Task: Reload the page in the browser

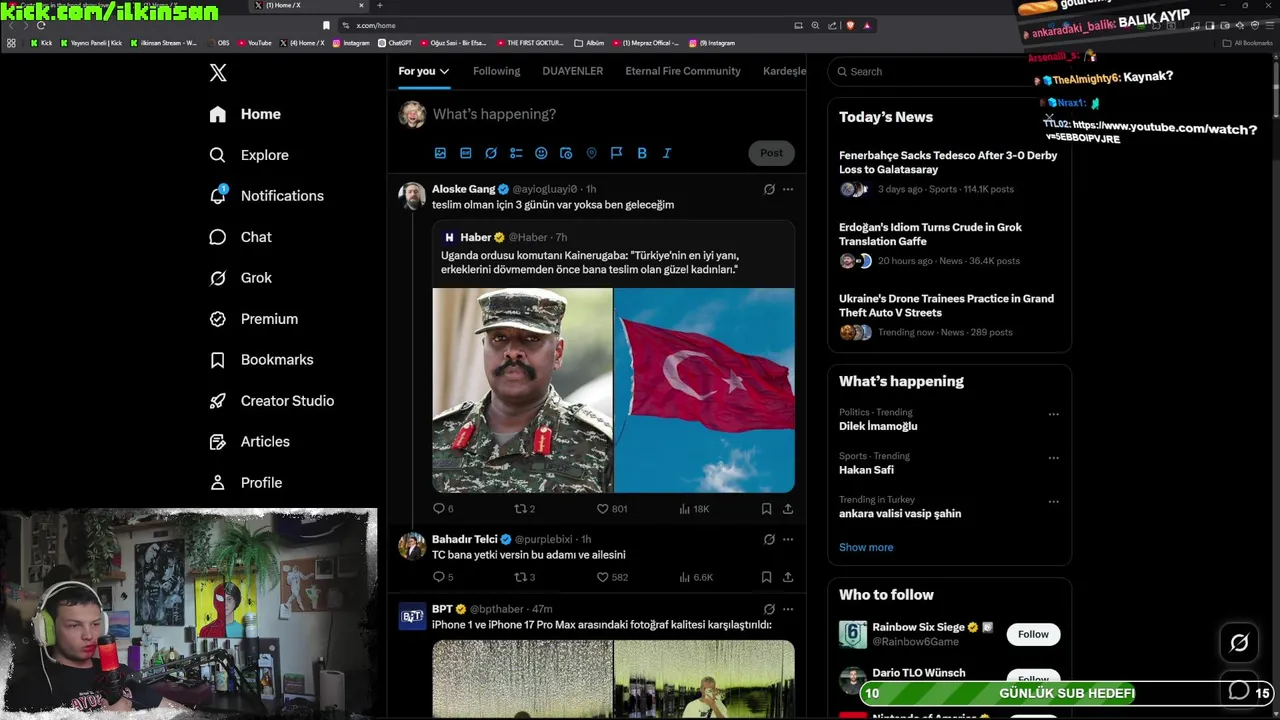Action: (41, 25)
